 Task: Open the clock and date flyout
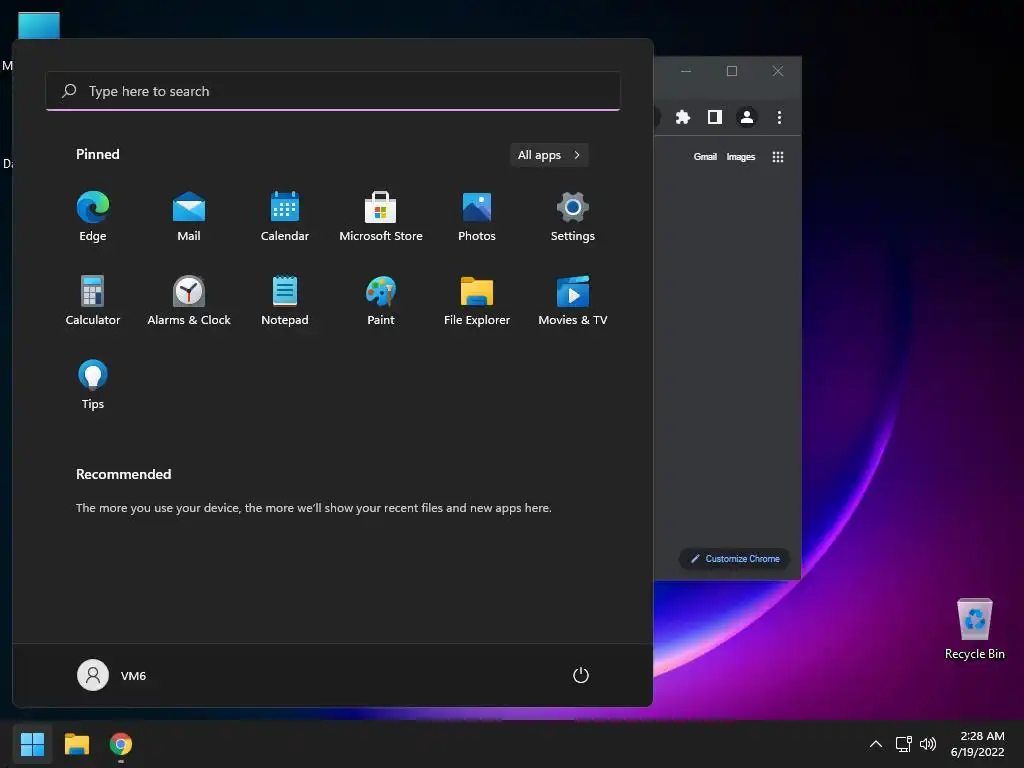coord(977,744)
